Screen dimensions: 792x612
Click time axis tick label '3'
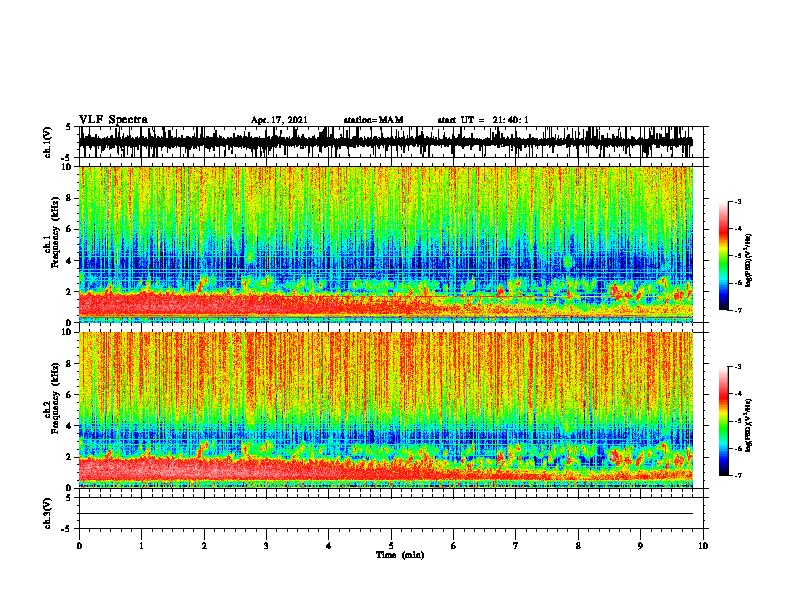click(266, 546)
